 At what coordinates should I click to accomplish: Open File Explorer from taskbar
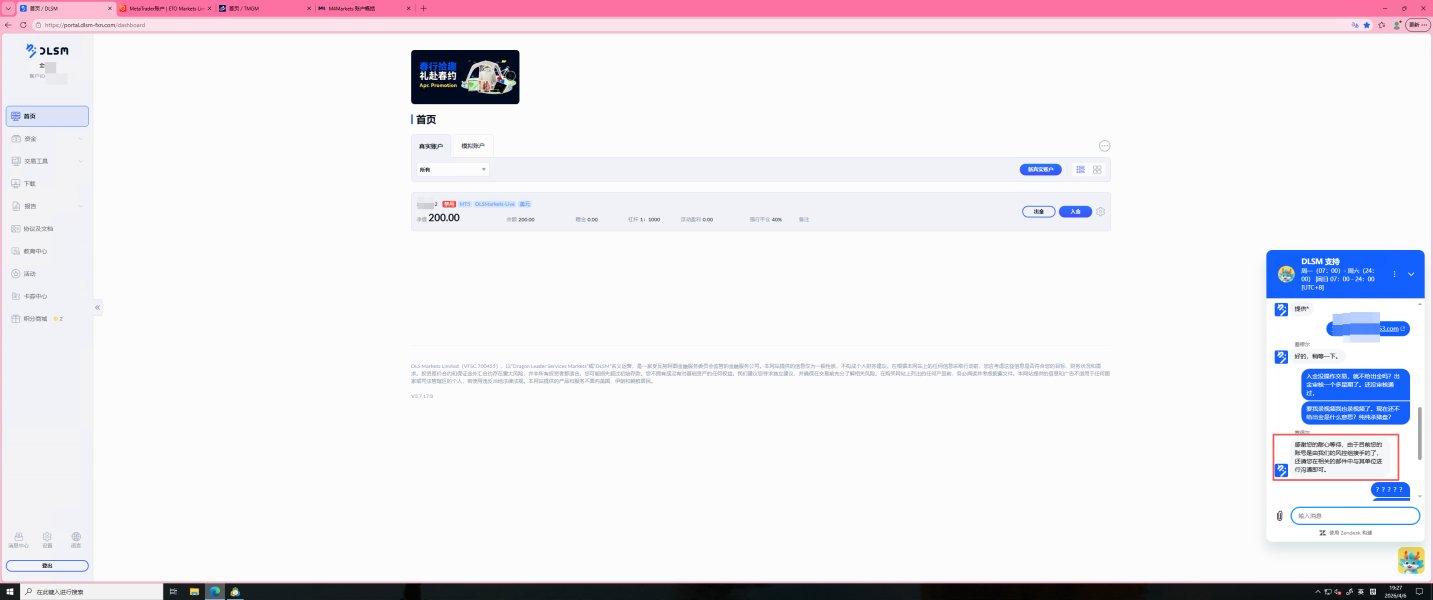click(x=195, y=591)
